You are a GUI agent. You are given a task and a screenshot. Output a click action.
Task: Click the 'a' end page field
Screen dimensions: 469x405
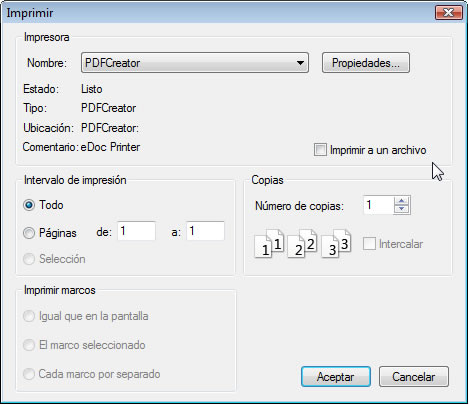click(x=205, y=231)
